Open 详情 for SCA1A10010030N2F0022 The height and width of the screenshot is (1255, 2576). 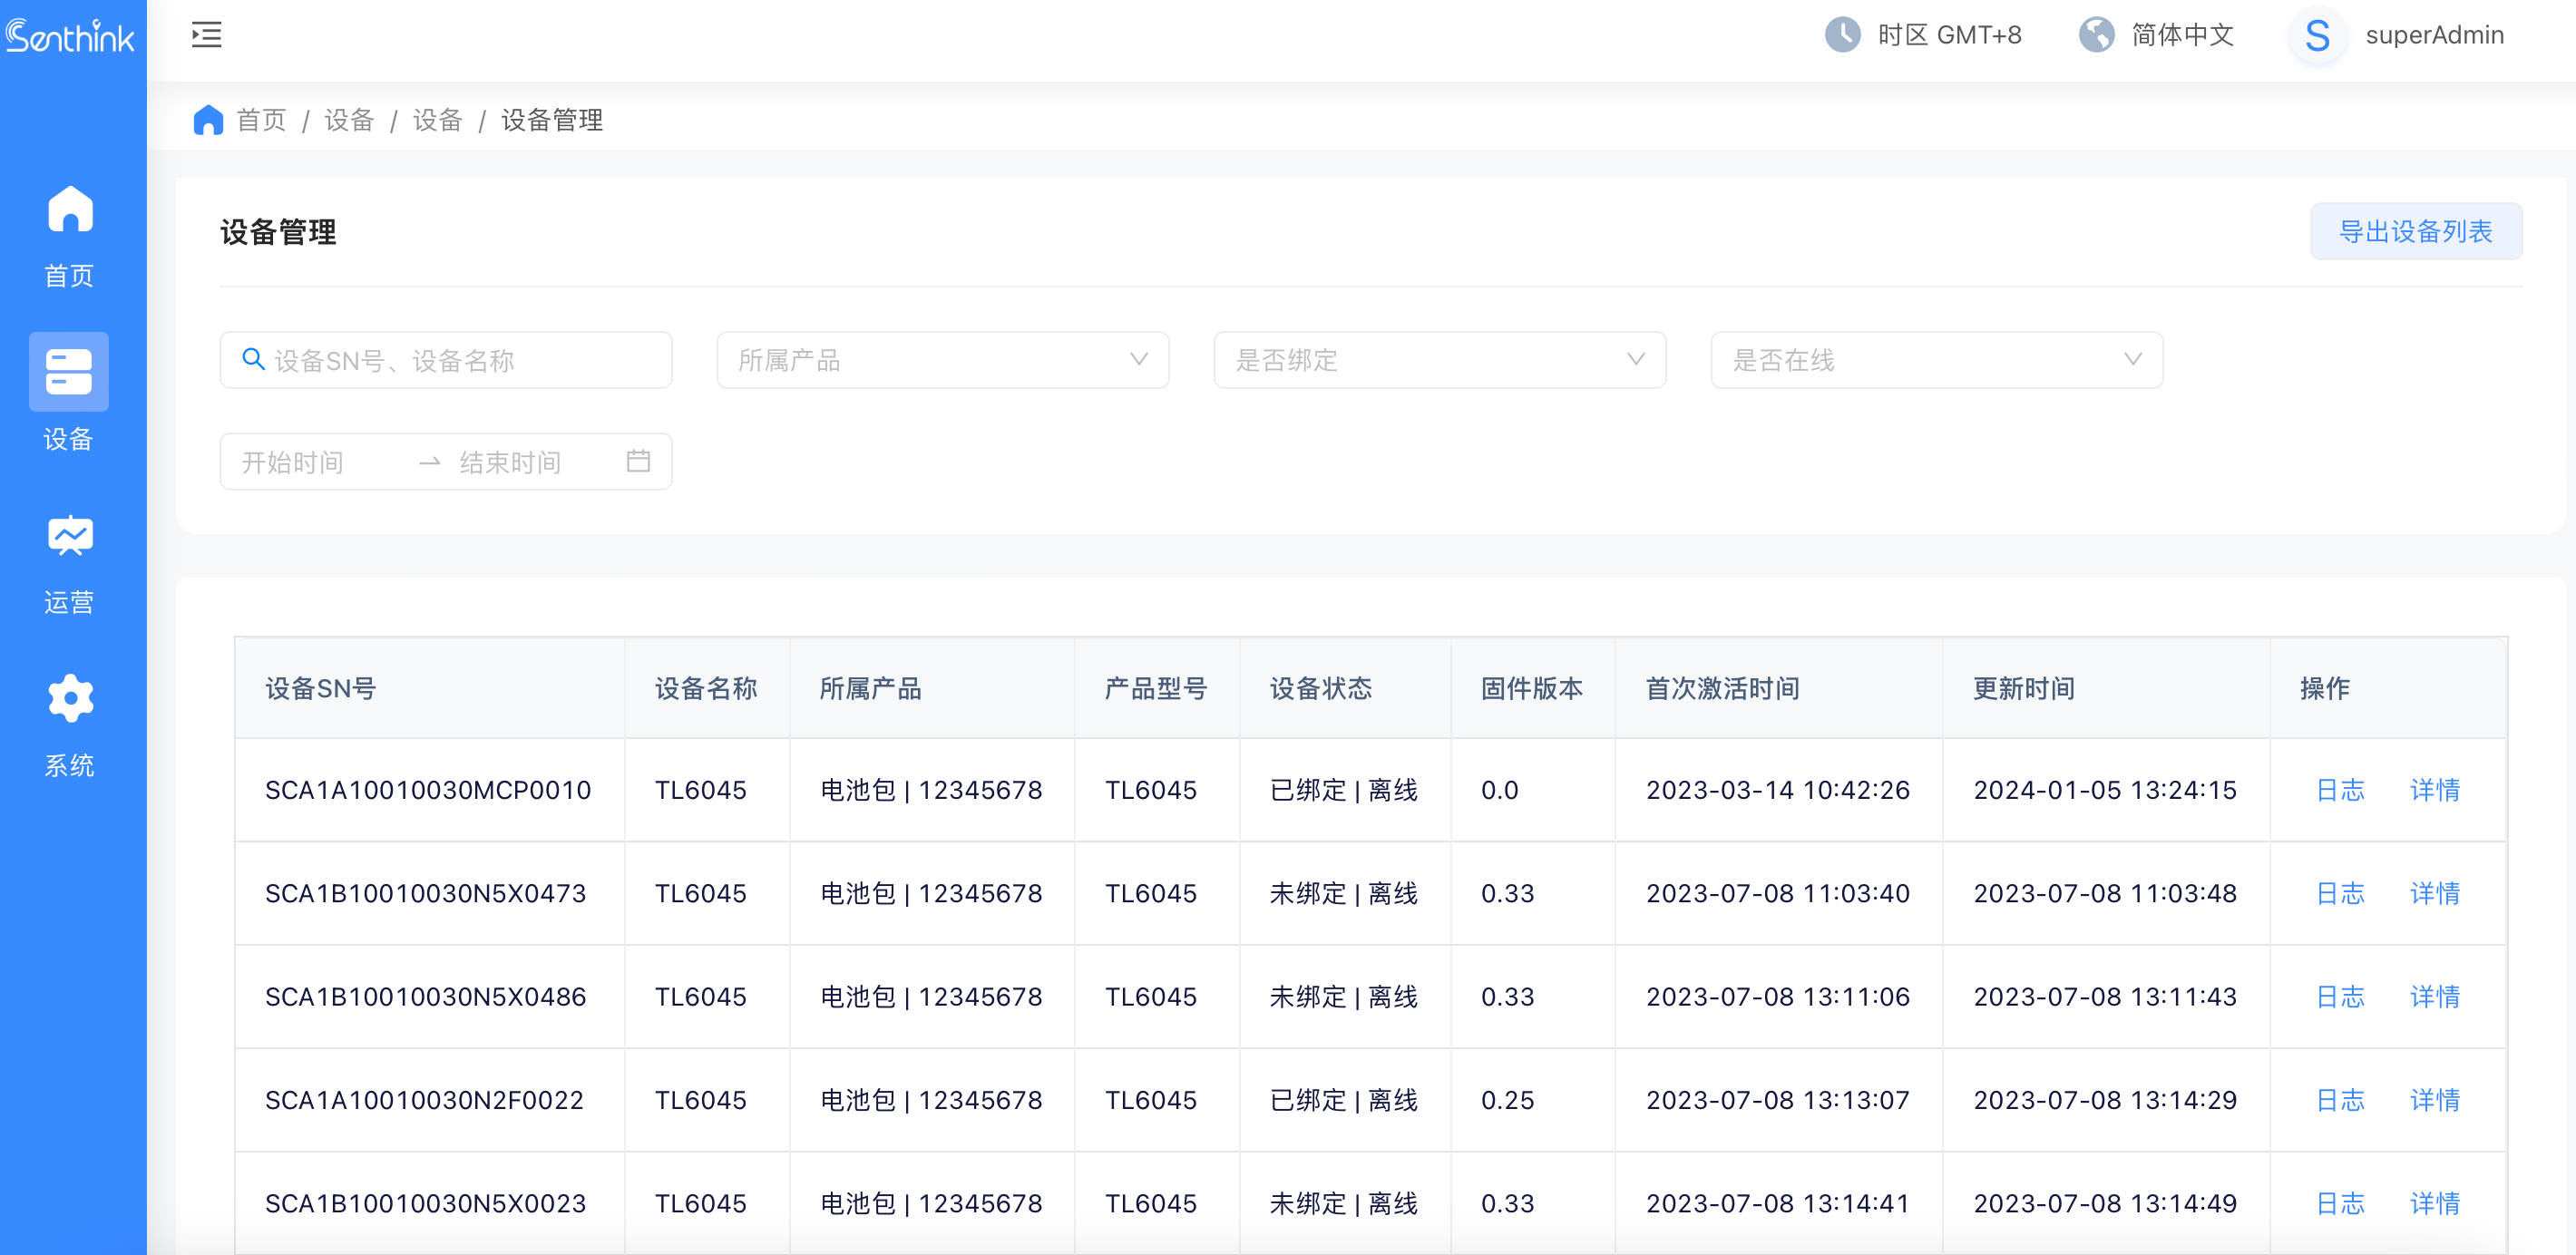coord(2434,1100)
